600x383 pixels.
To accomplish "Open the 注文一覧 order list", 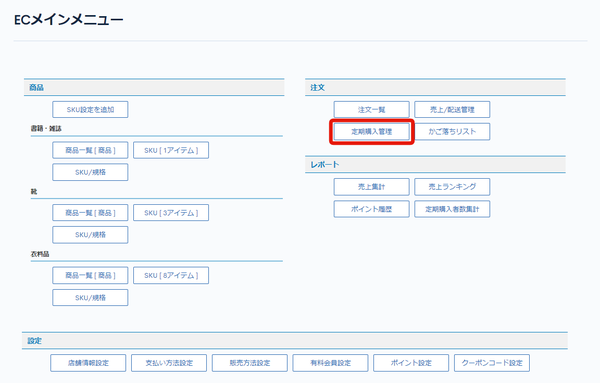I will (372, 109).
